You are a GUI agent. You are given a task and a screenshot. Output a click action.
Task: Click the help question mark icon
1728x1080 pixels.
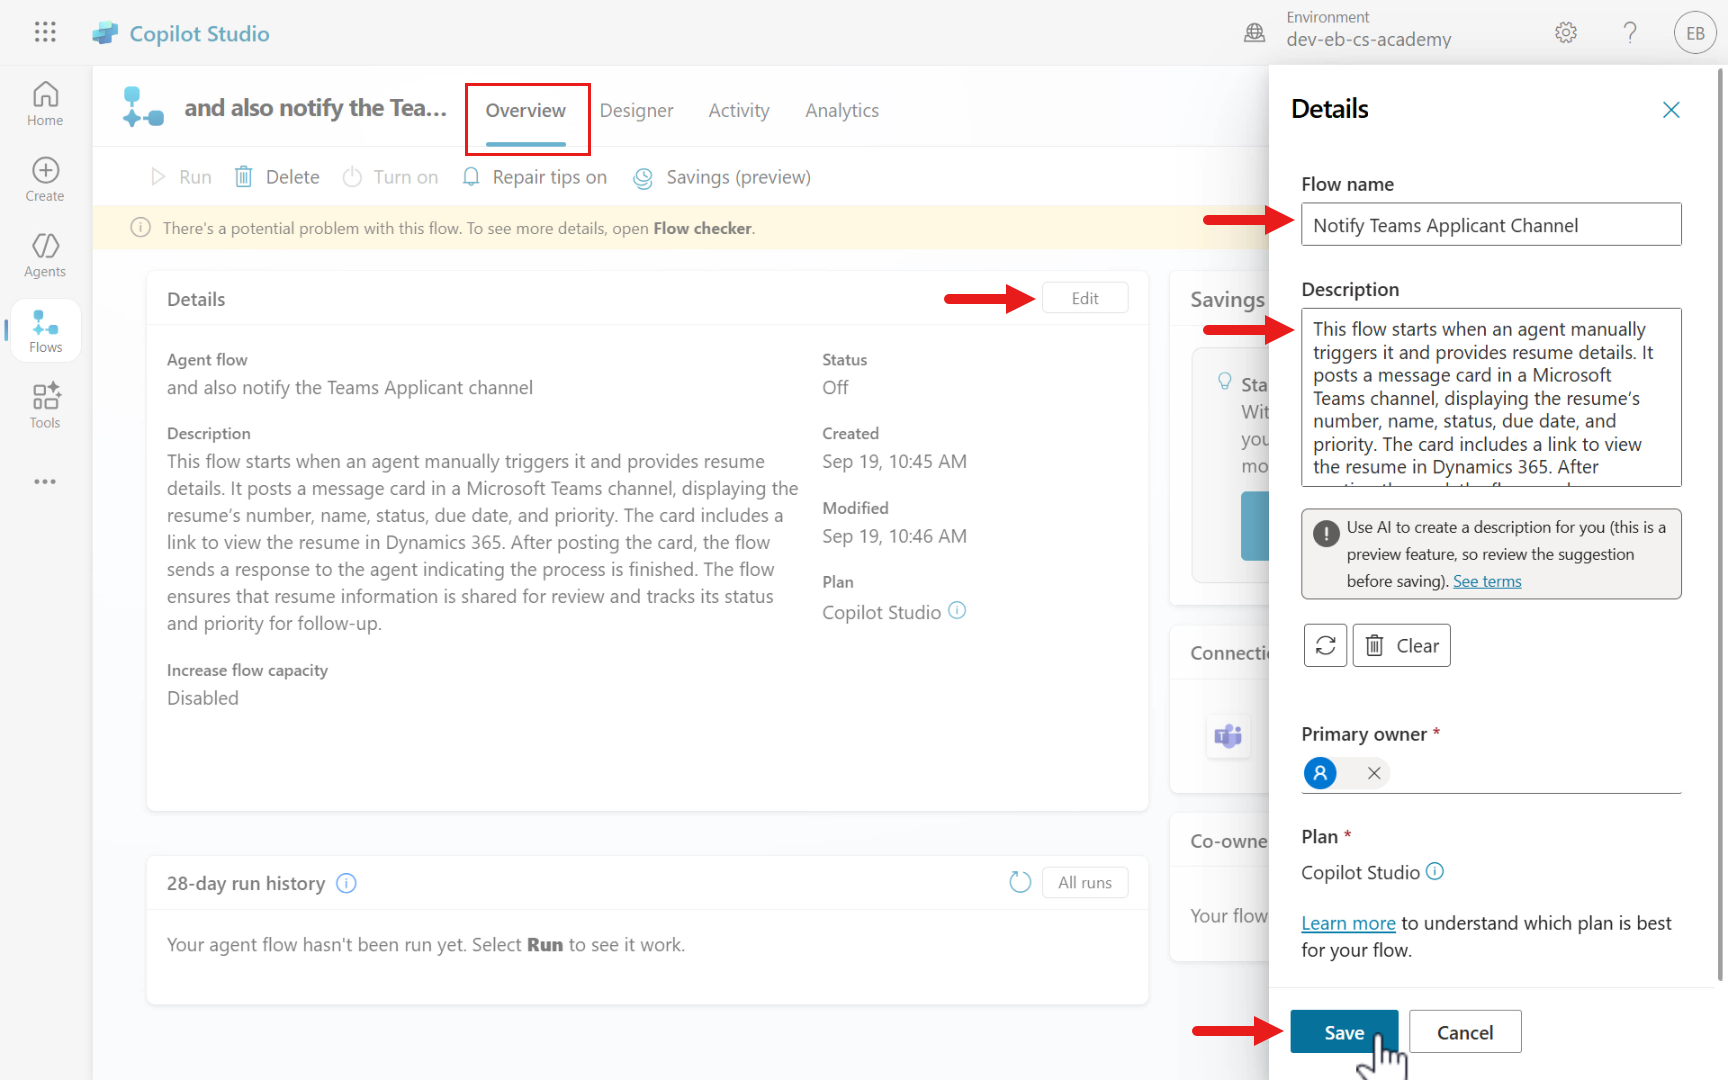1630,33
